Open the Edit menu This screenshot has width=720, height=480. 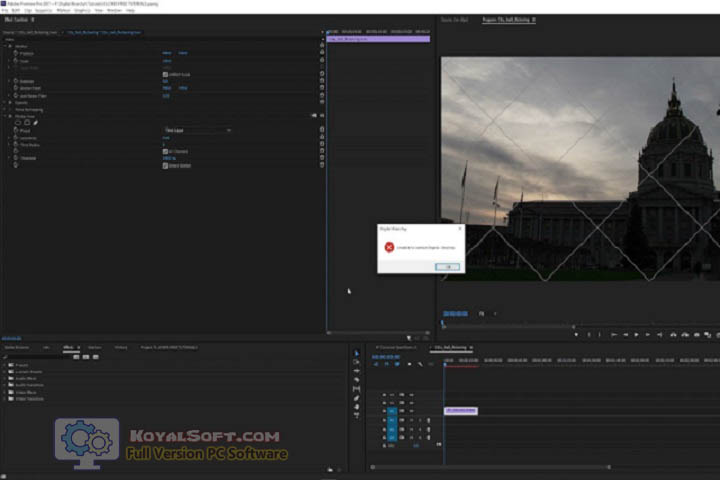16,10
